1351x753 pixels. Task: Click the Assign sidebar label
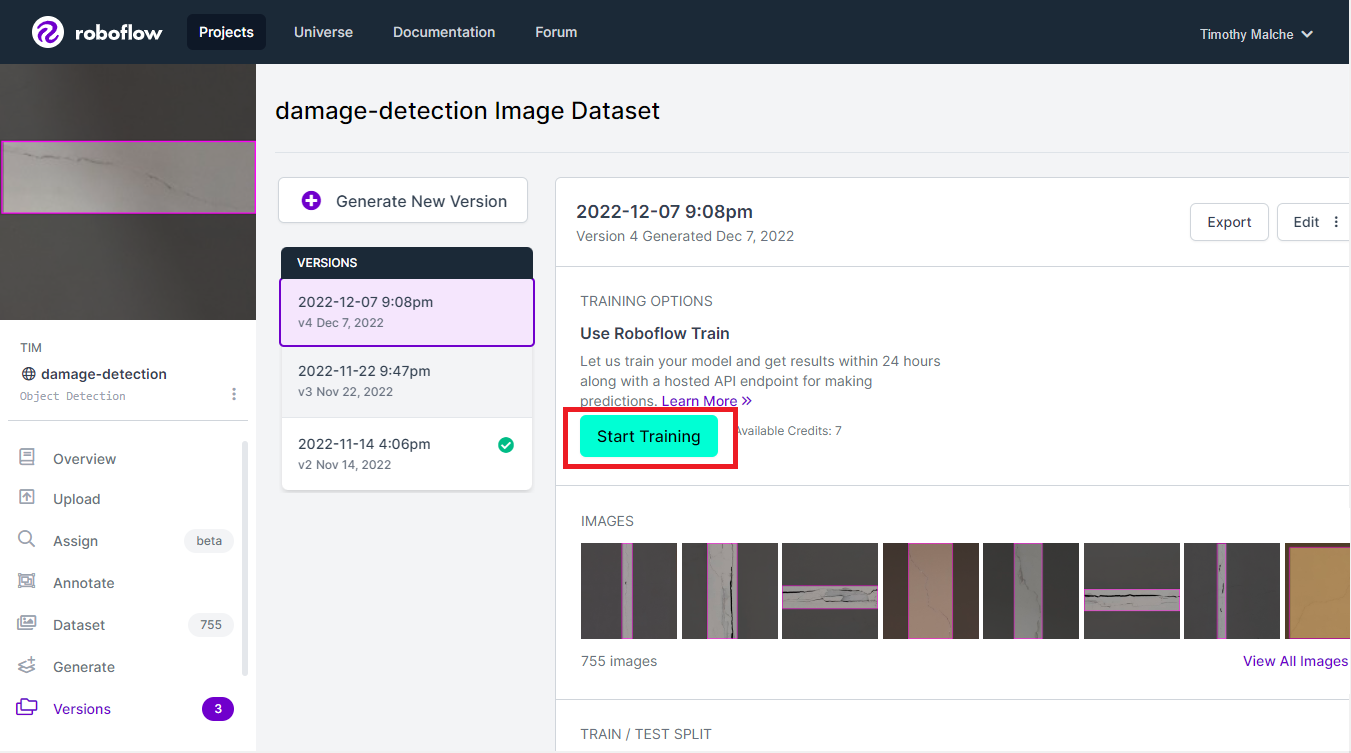click(76, 541)
